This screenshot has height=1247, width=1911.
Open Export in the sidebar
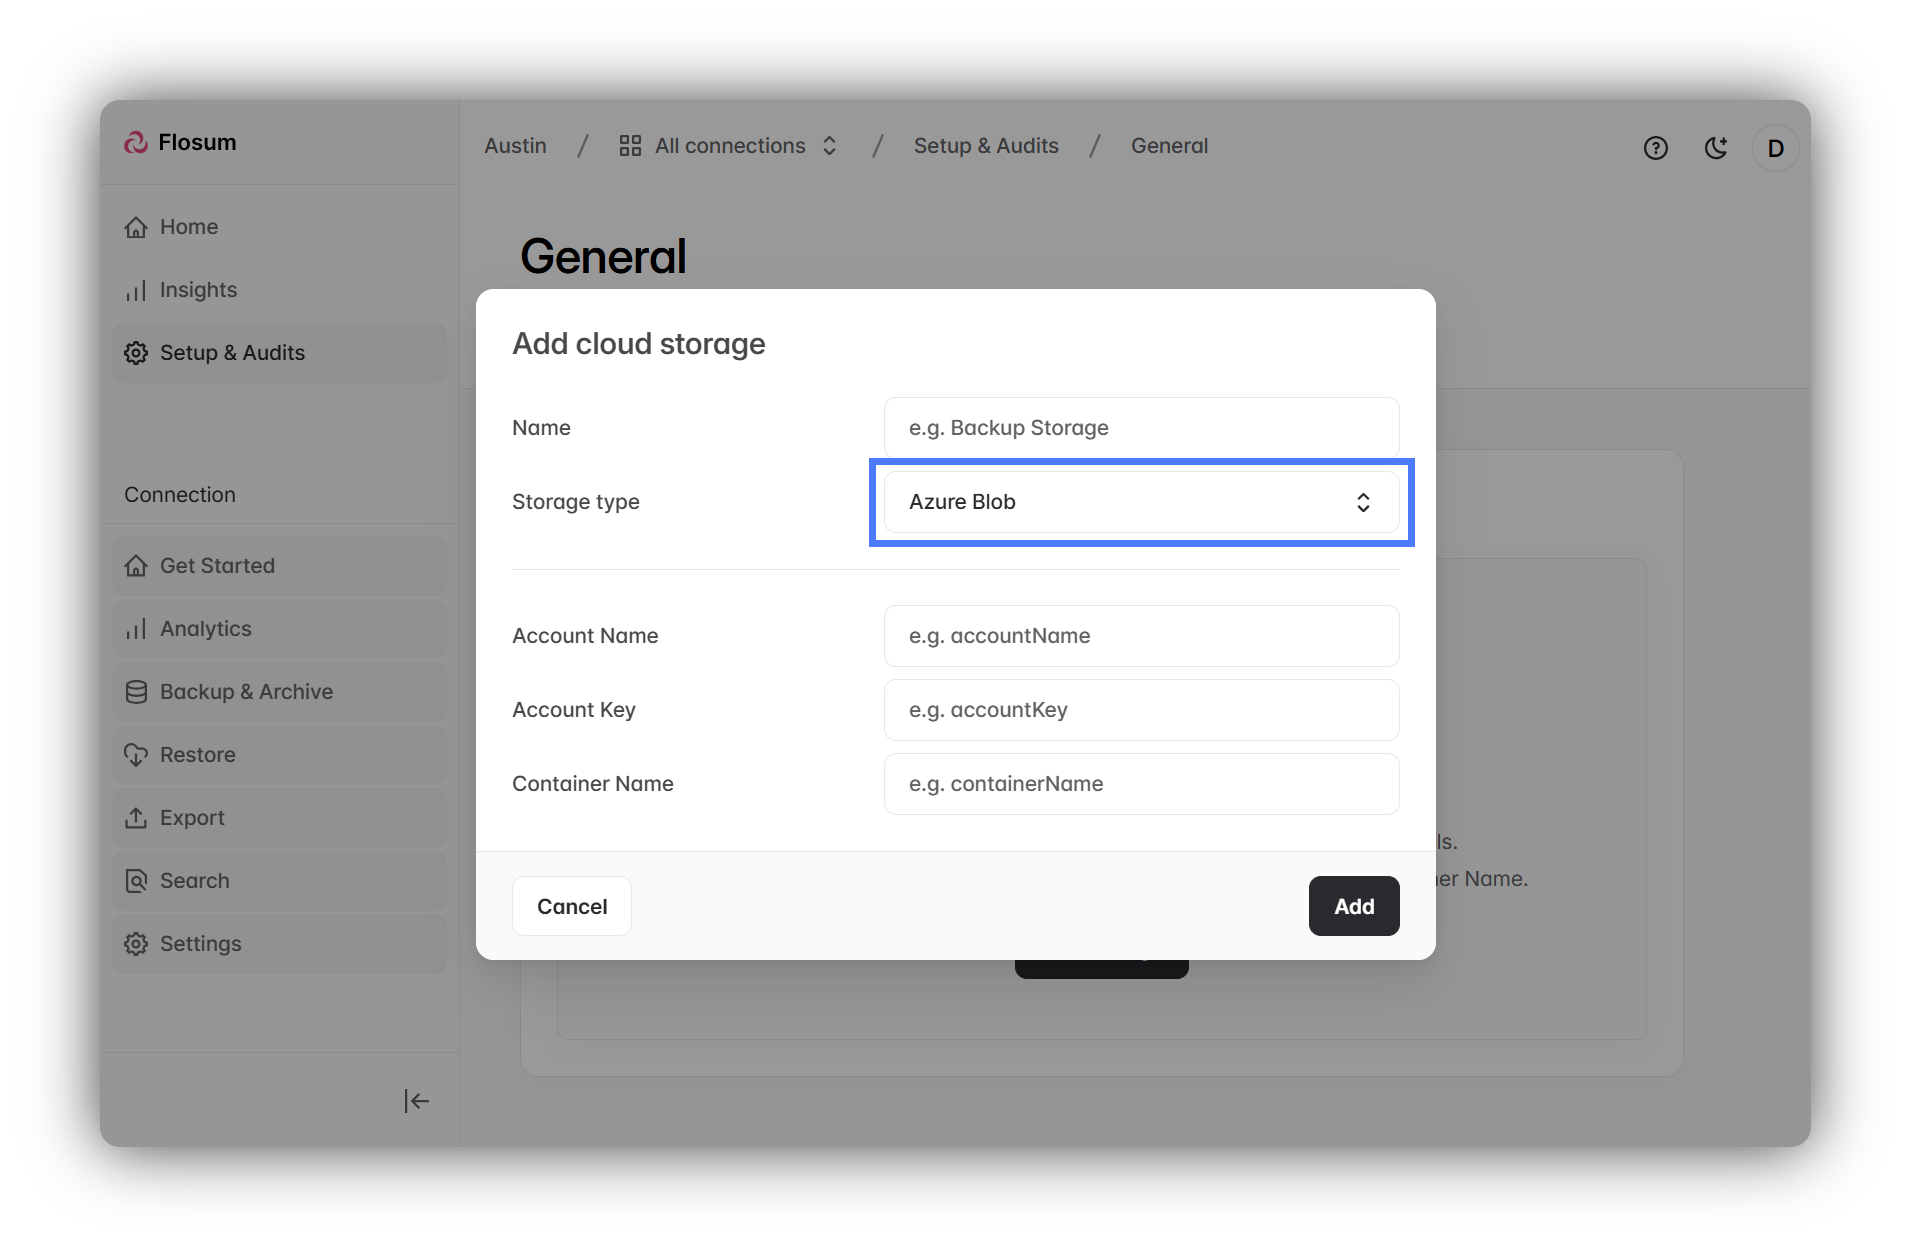[x=192, y=818]
